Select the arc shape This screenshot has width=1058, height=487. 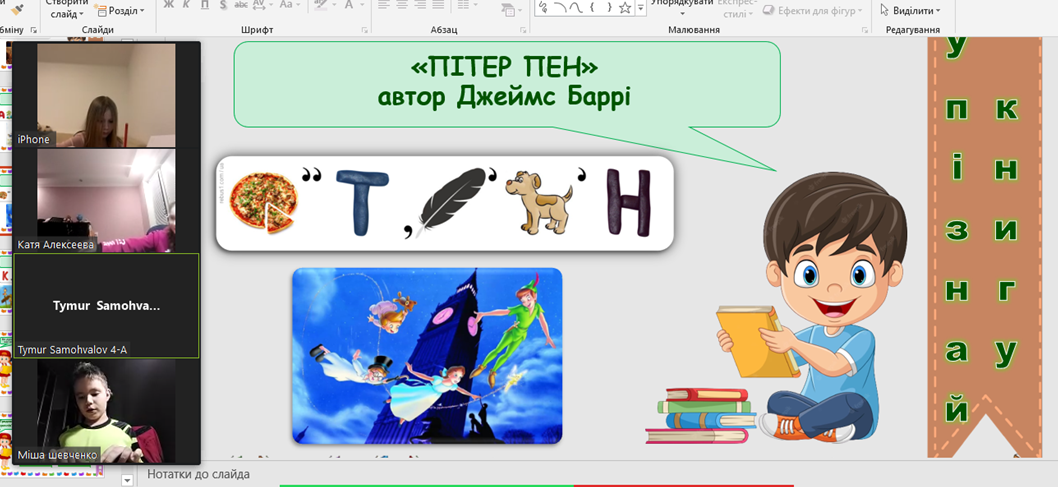click(559, 7)
